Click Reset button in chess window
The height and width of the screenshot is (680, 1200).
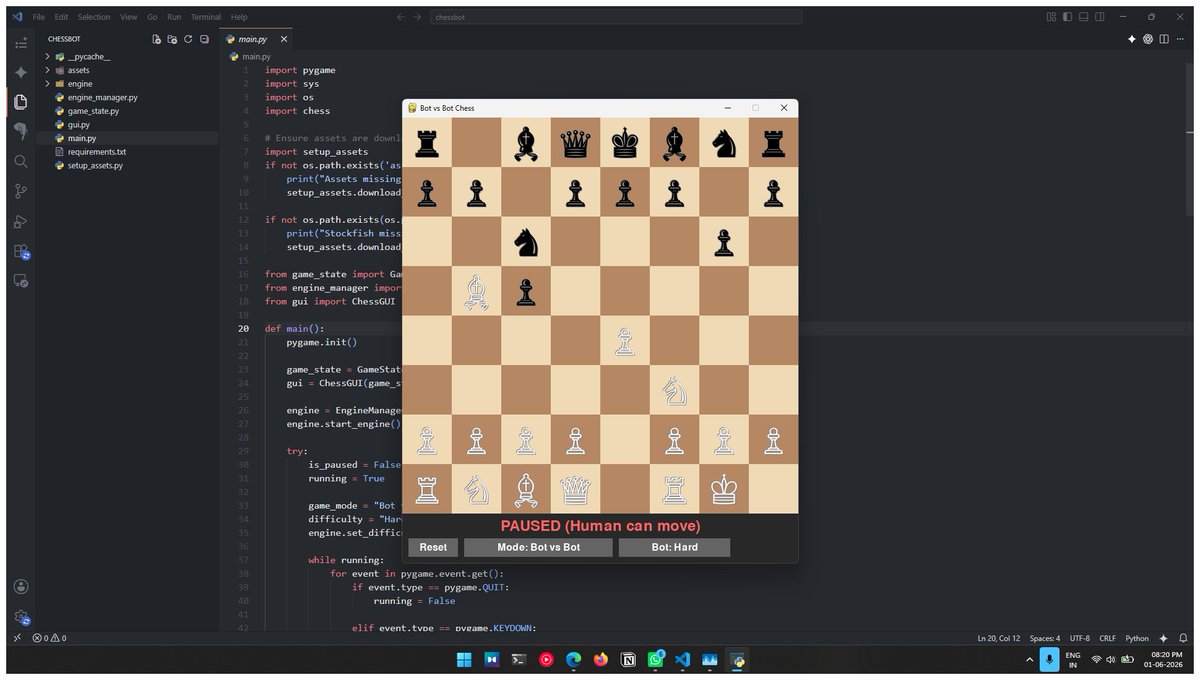tap(433, 547)
